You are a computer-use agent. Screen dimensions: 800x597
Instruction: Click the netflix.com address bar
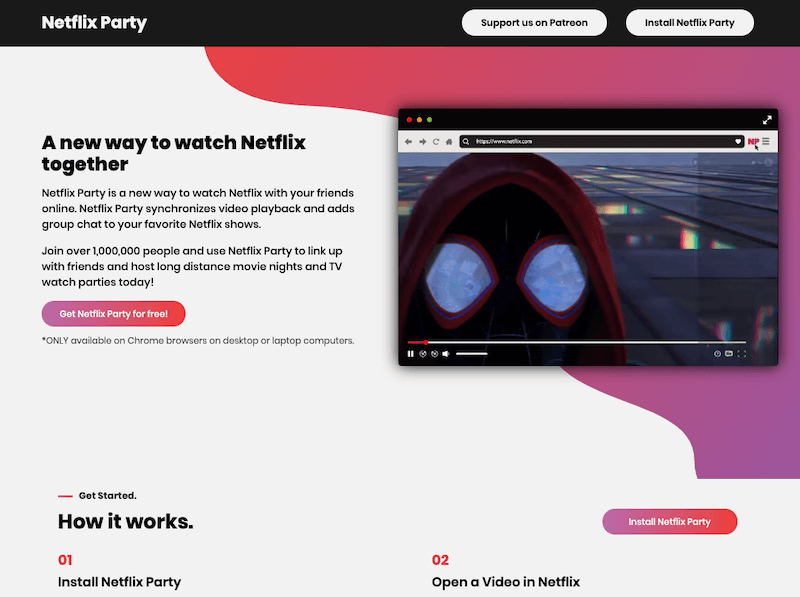tap(602, 142)
